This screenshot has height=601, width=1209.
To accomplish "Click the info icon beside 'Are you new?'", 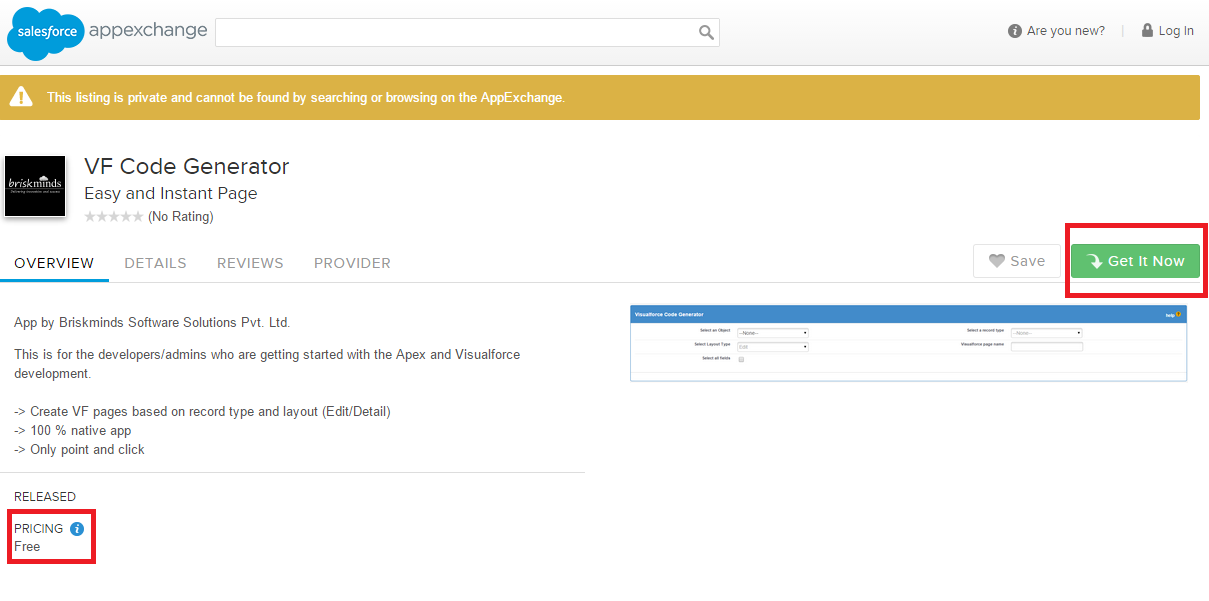I will 1013,31.
